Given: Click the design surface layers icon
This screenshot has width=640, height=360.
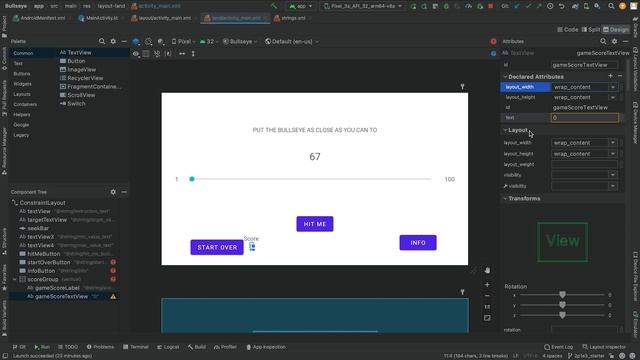Looking at the screenshot, I should click(136, 42).
